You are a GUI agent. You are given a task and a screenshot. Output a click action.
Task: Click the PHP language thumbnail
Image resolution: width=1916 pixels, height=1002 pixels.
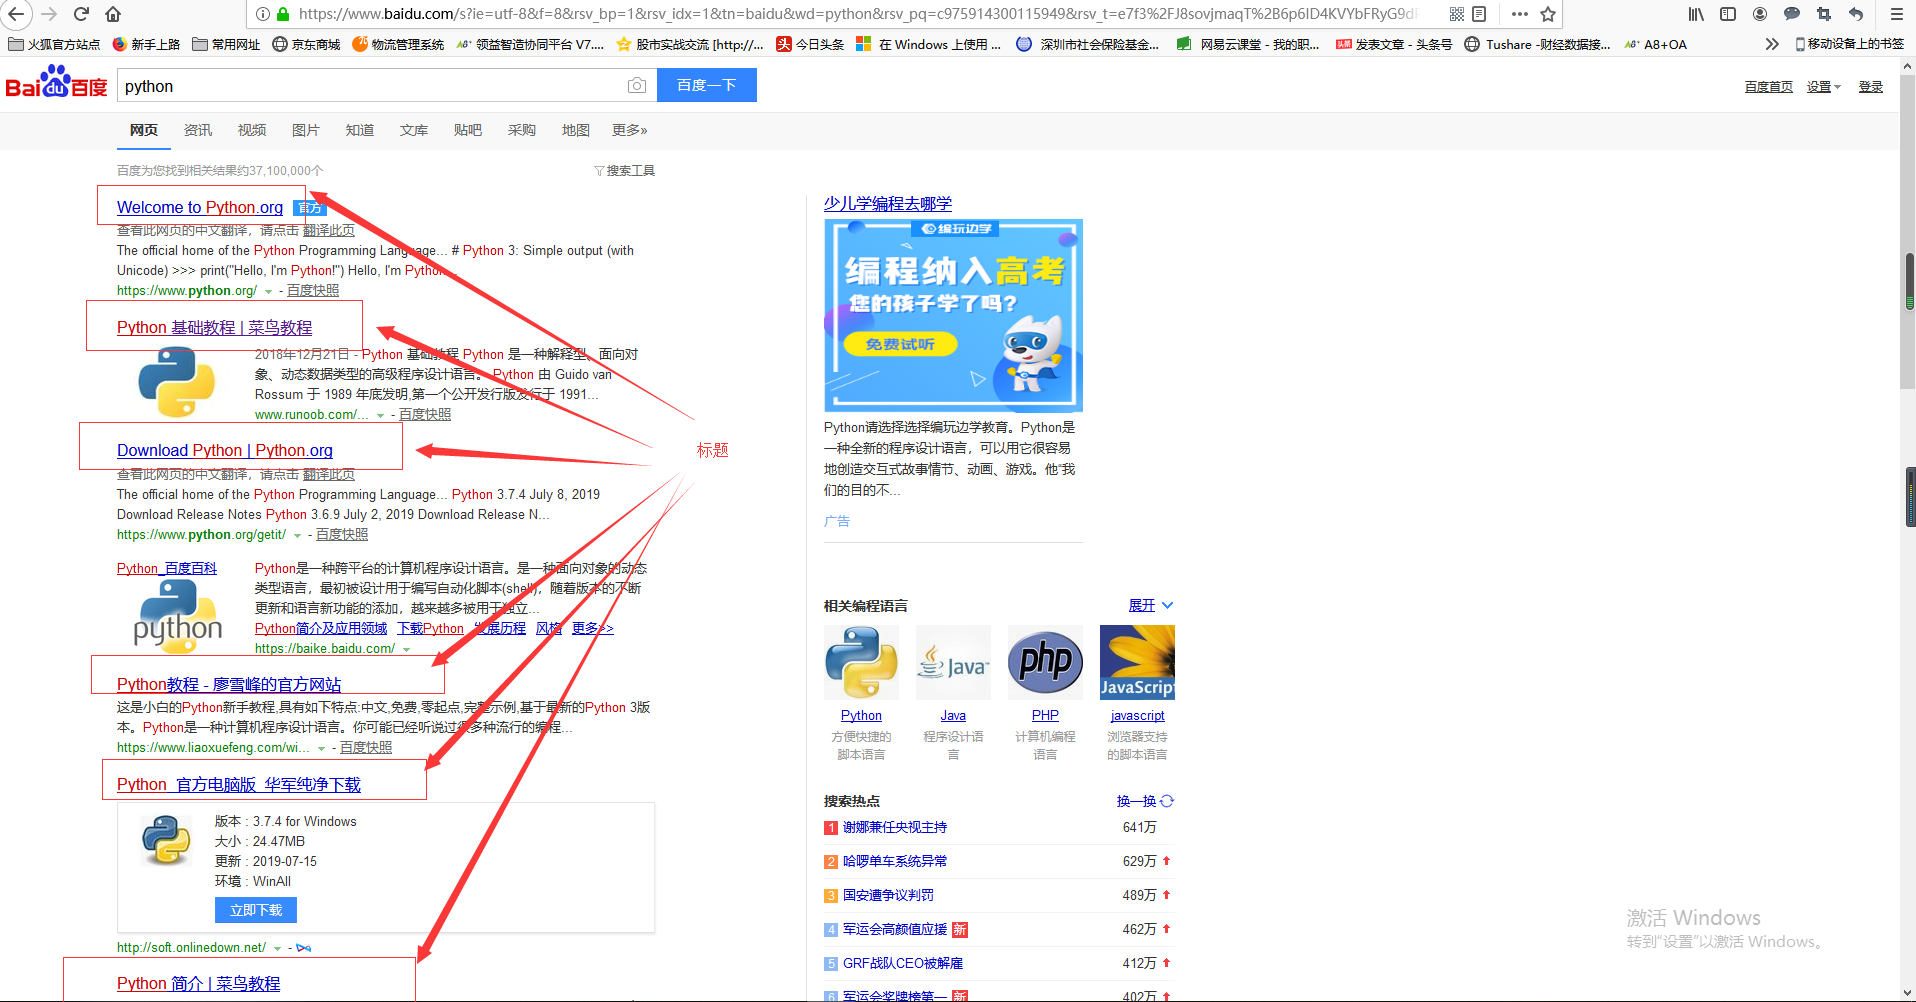click(x=1045, y=662)
